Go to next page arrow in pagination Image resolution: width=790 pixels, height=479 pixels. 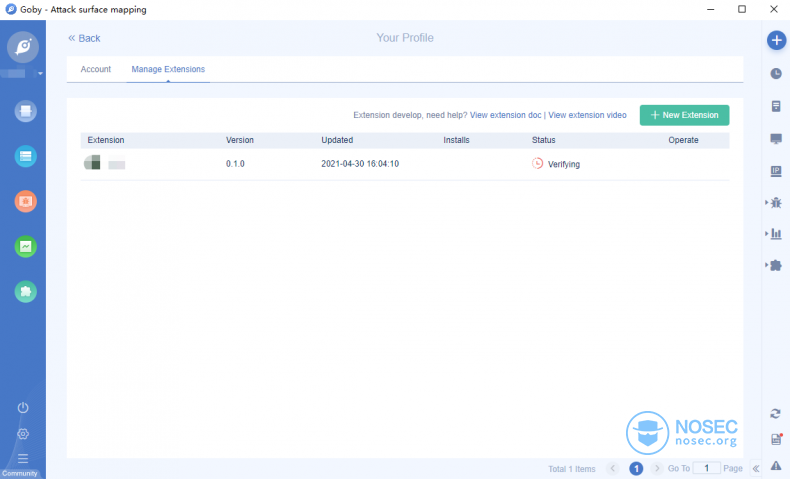pos(656,468)
